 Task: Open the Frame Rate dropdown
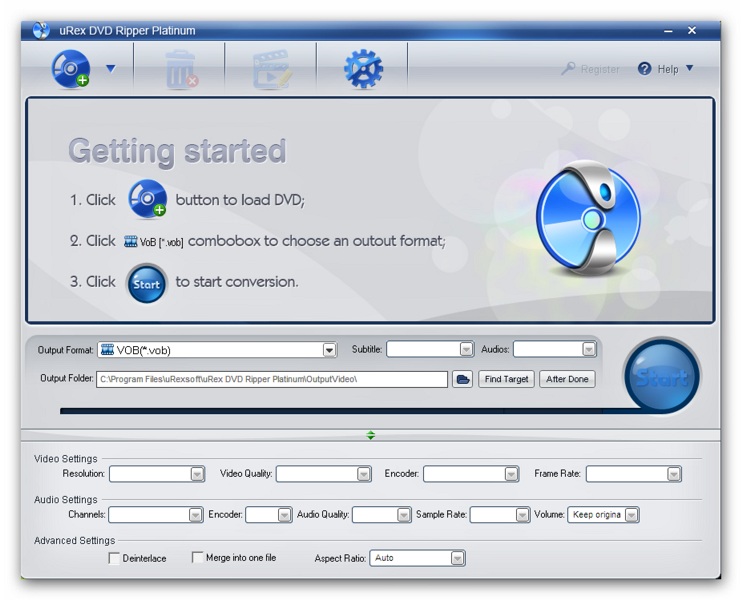(x=634, y=474)
